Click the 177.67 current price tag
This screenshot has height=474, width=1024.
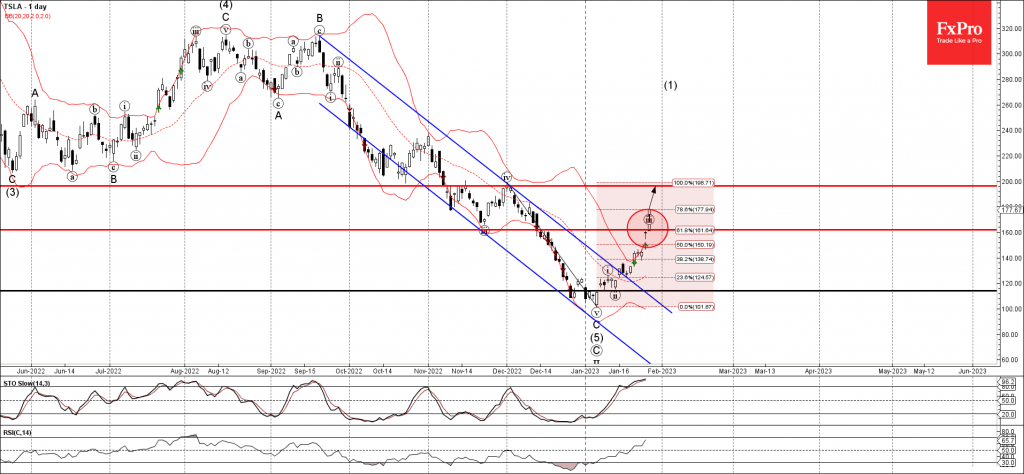(x=1010, y=210)
